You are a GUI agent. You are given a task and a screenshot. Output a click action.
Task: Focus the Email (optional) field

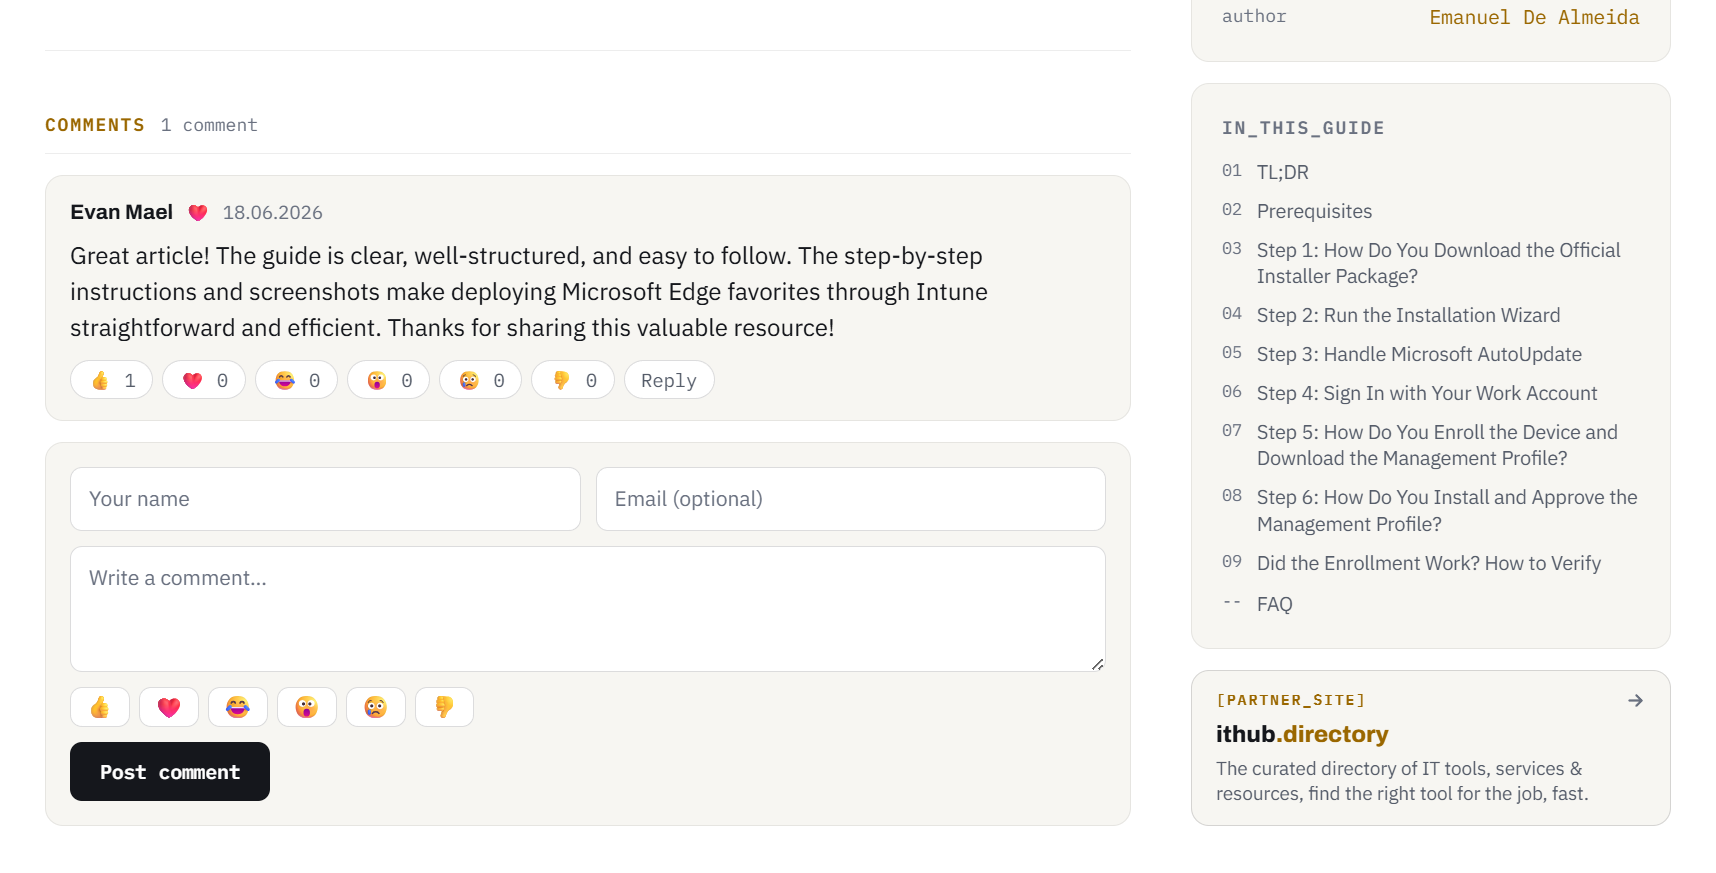[851, 499]
